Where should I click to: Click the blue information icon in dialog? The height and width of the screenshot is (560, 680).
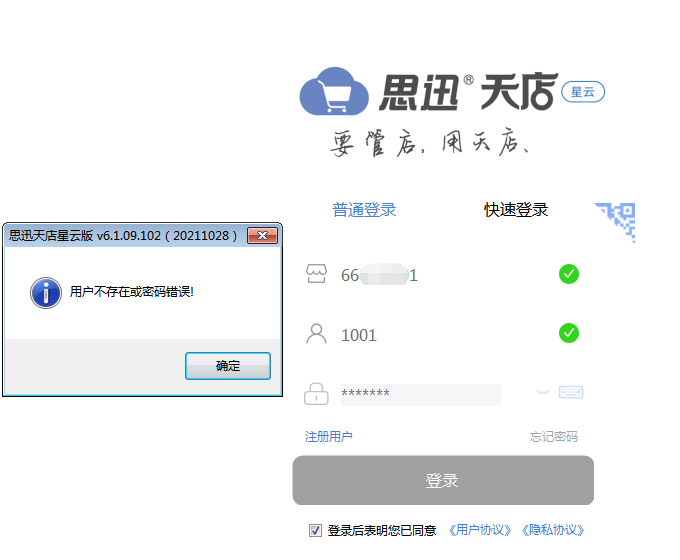46,293
